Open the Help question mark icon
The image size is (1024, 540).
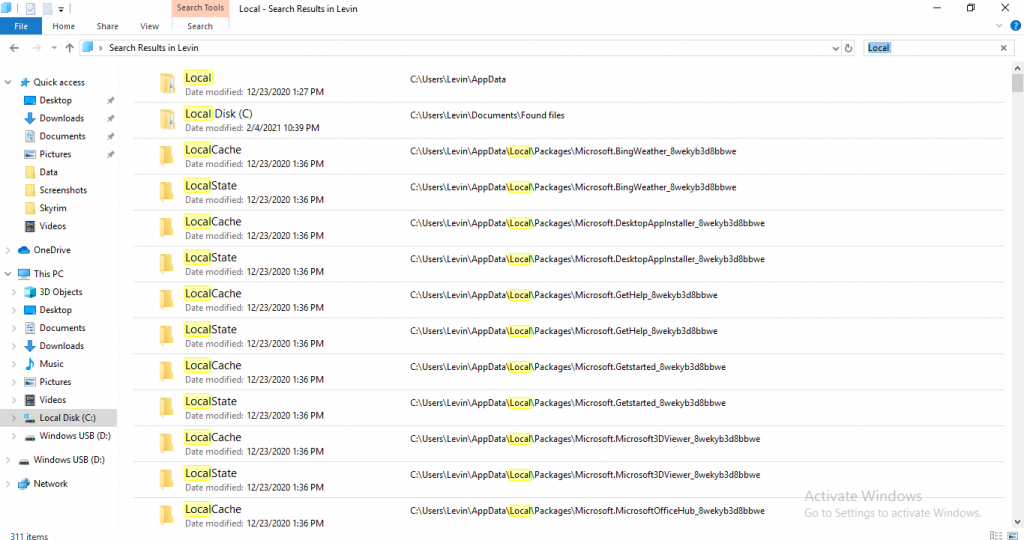(x=1016, y=26)
